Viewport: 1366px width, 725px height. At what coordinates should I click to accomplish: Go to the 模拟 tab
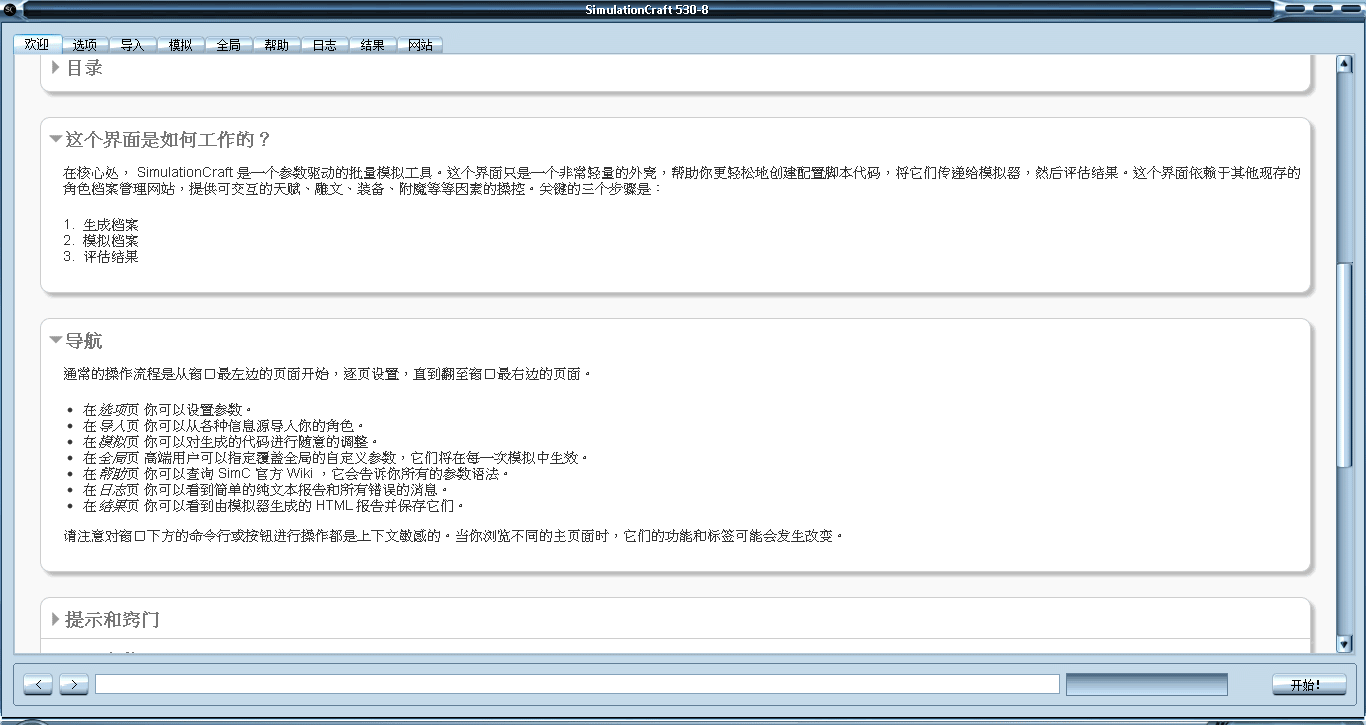pos(181,45)
